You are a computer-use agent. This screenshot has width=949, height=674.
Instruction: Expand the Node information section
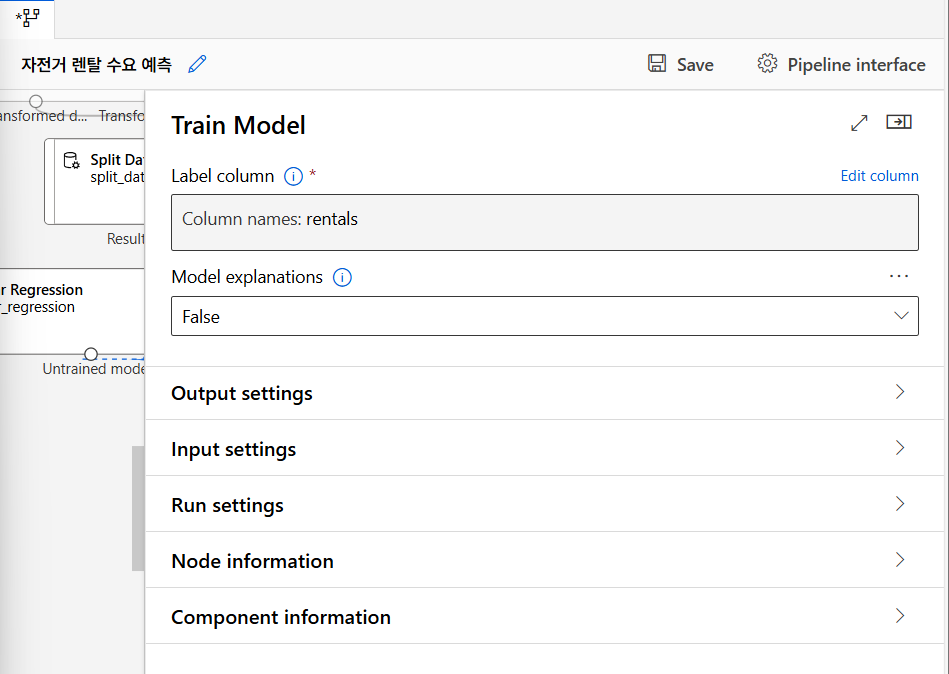pos(544,561)
